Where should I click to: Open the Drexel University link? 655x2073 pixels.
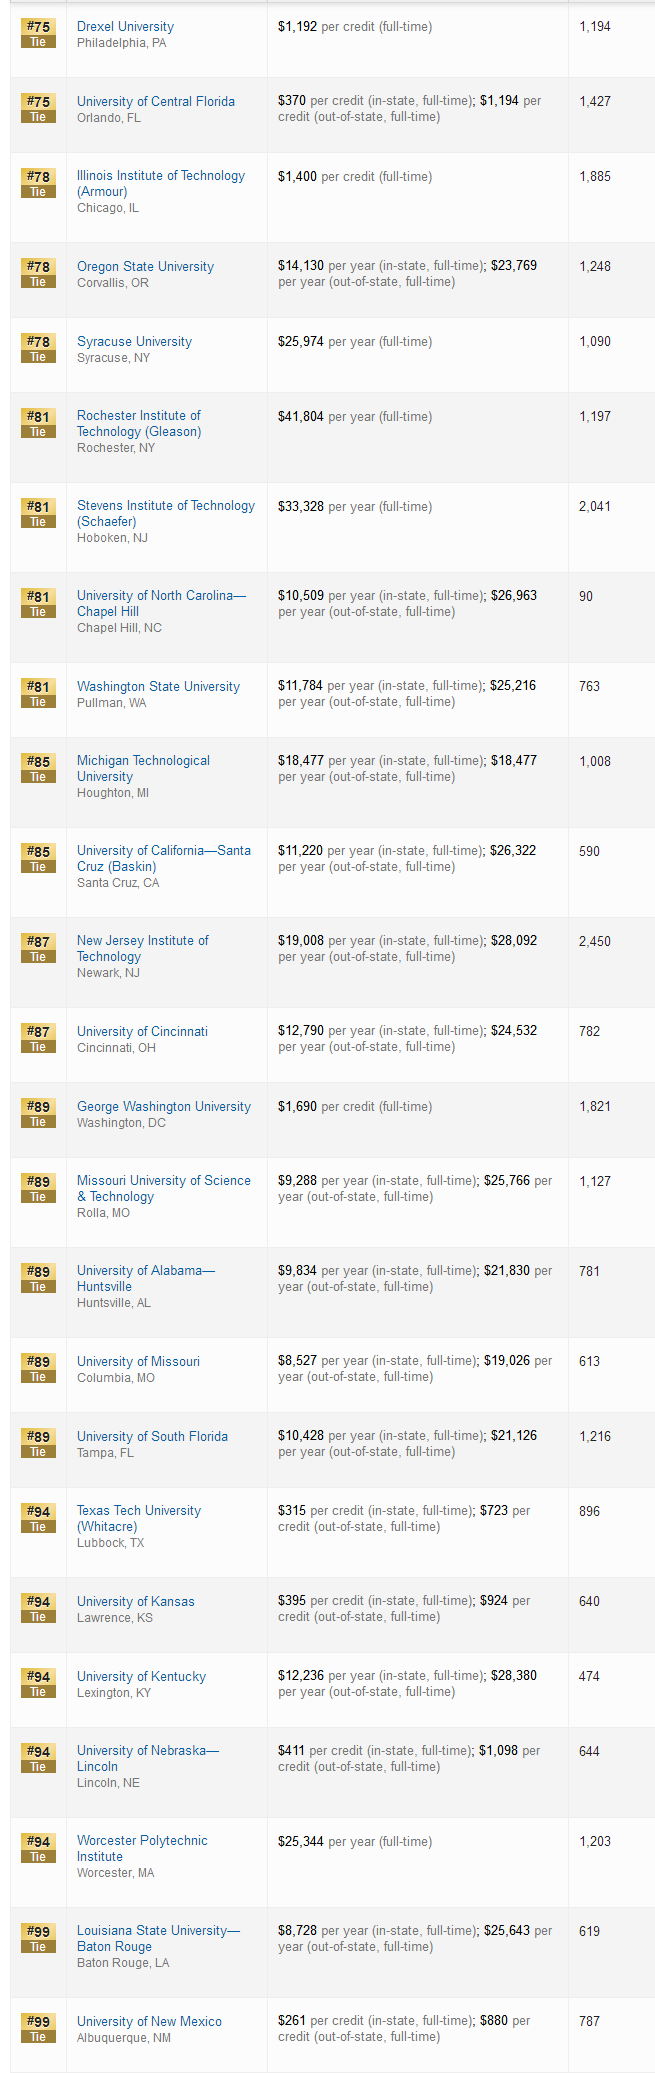click(125, 26)
